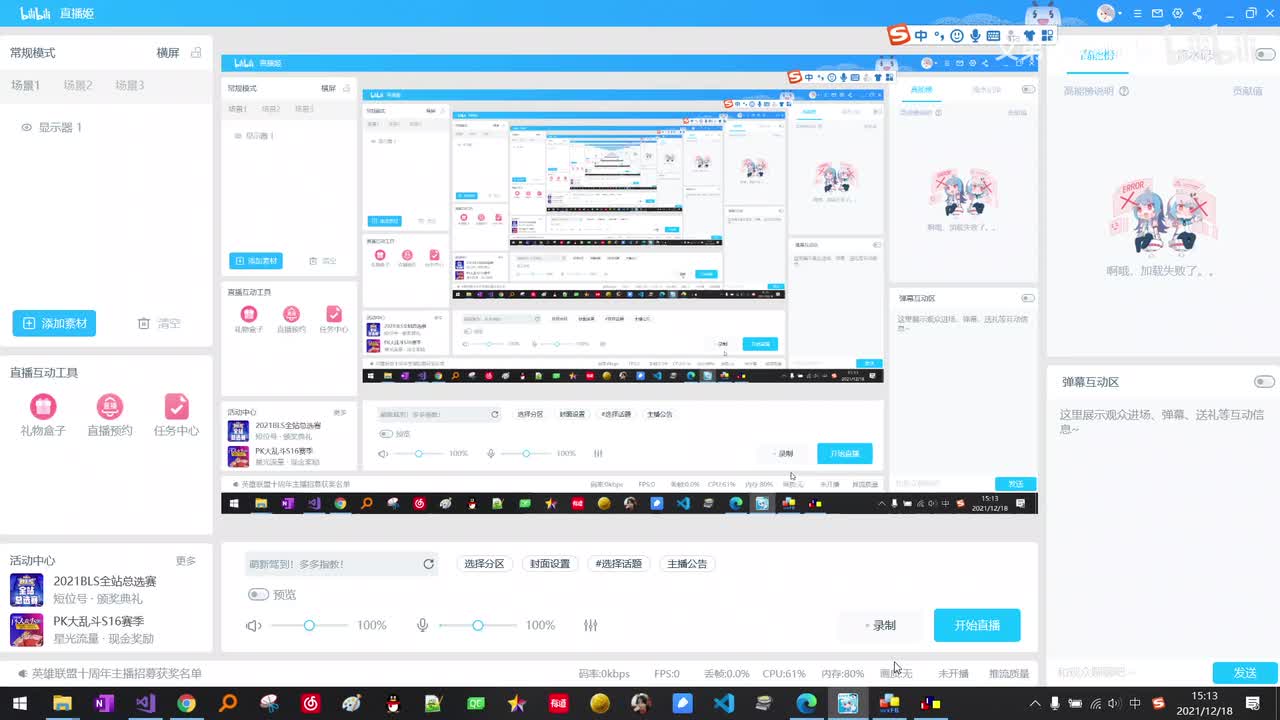Expand the dropdown arrow beside the avatar
The width and height of the screenshot is (1280, 720).
pos(1120,14)
